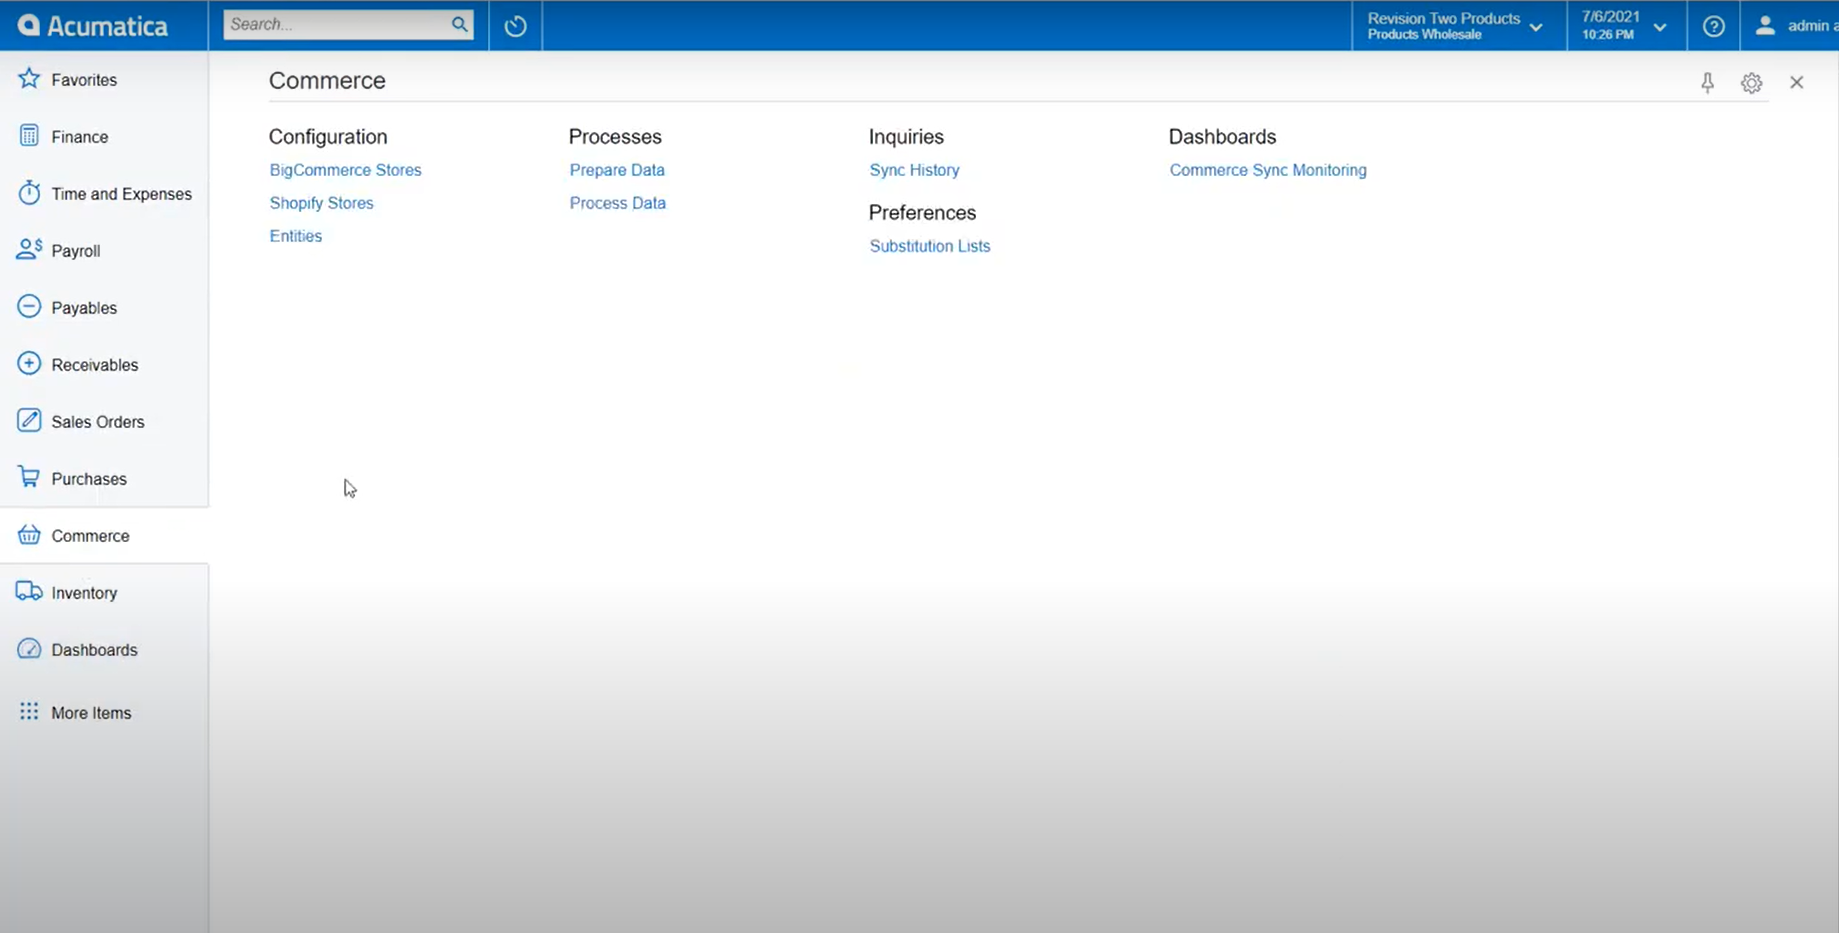Close the Commerce menu panel
This screenshot has height=933, width=1839.
pos(1796,83)
